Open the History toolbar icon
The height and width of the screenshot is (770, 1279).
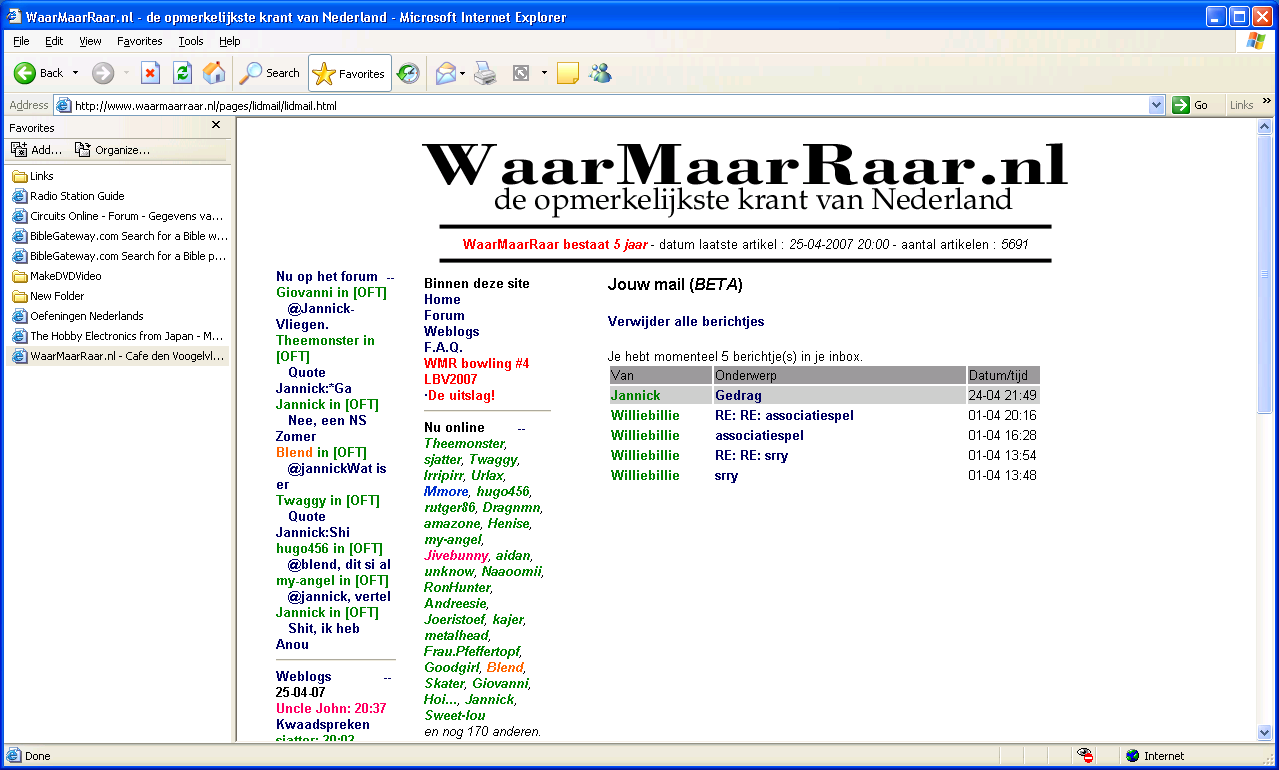[408, 73]
